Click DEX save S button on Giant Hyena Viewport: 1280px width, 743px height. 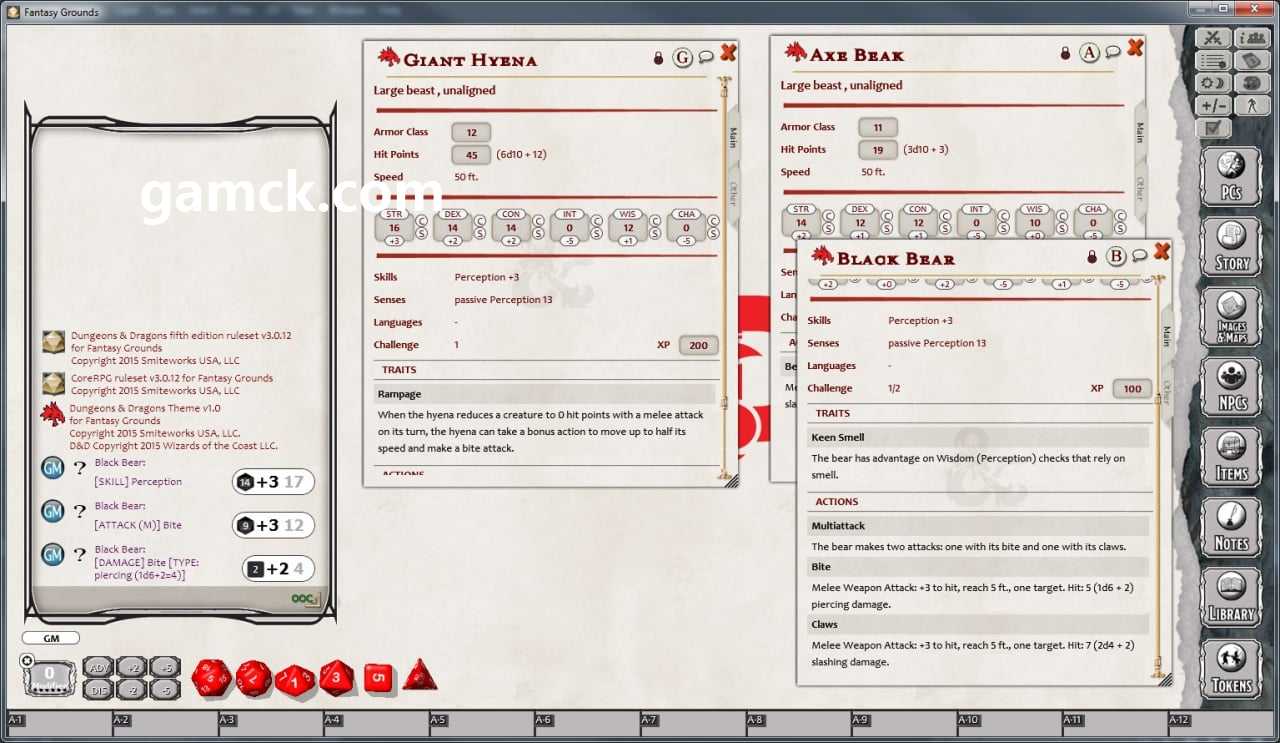click(x=481, y=234)
